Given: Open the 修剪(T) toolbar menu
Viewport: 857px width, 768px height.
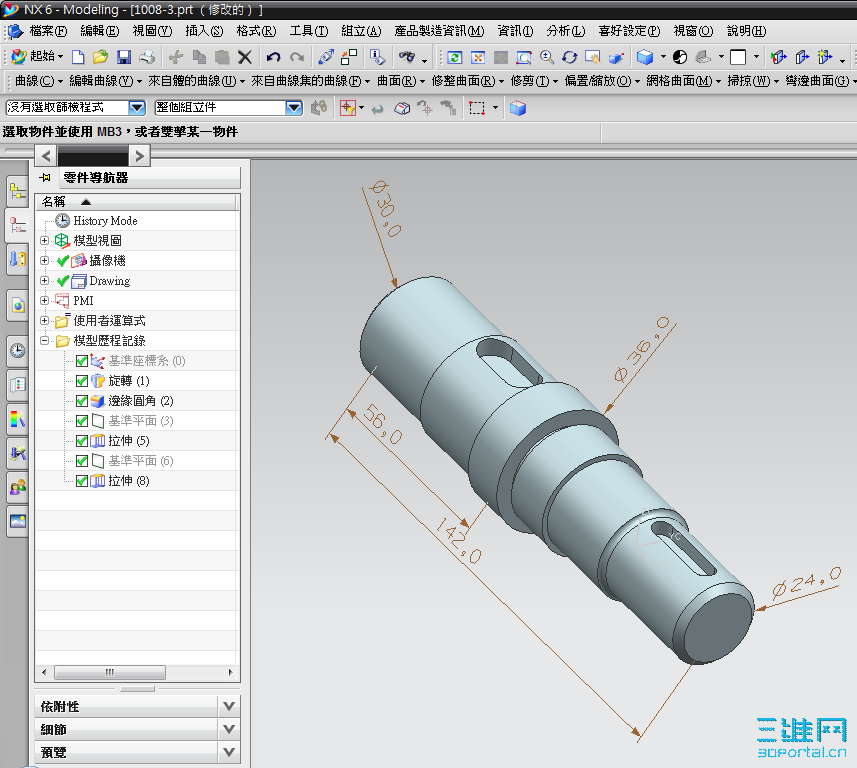Looking at the screenshot, I should (x=535, y=81).
